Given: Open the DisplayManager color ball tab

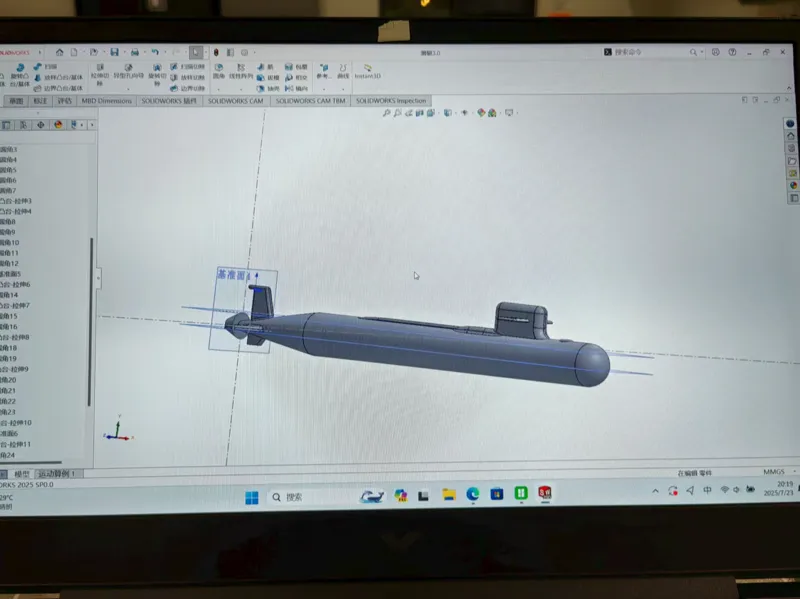Looking at the screenshot, I should (58, 125).
